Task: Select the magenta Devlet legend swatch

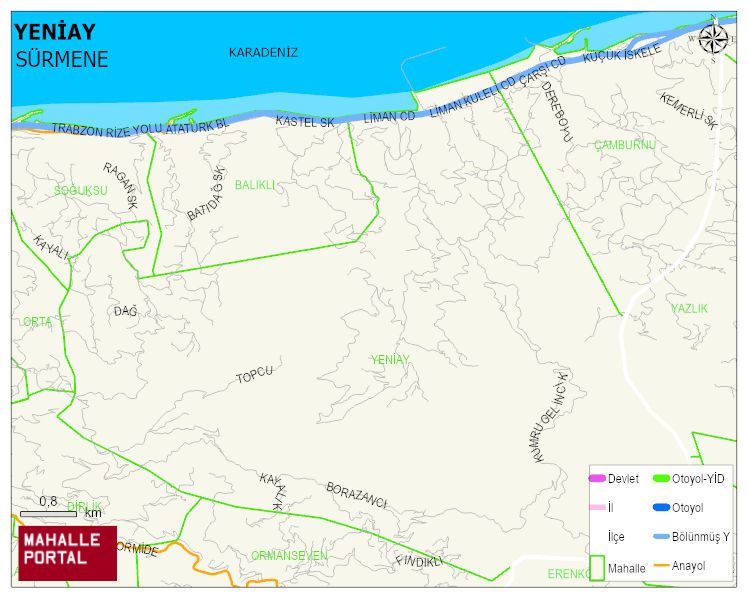Action: tap(597, 478)
